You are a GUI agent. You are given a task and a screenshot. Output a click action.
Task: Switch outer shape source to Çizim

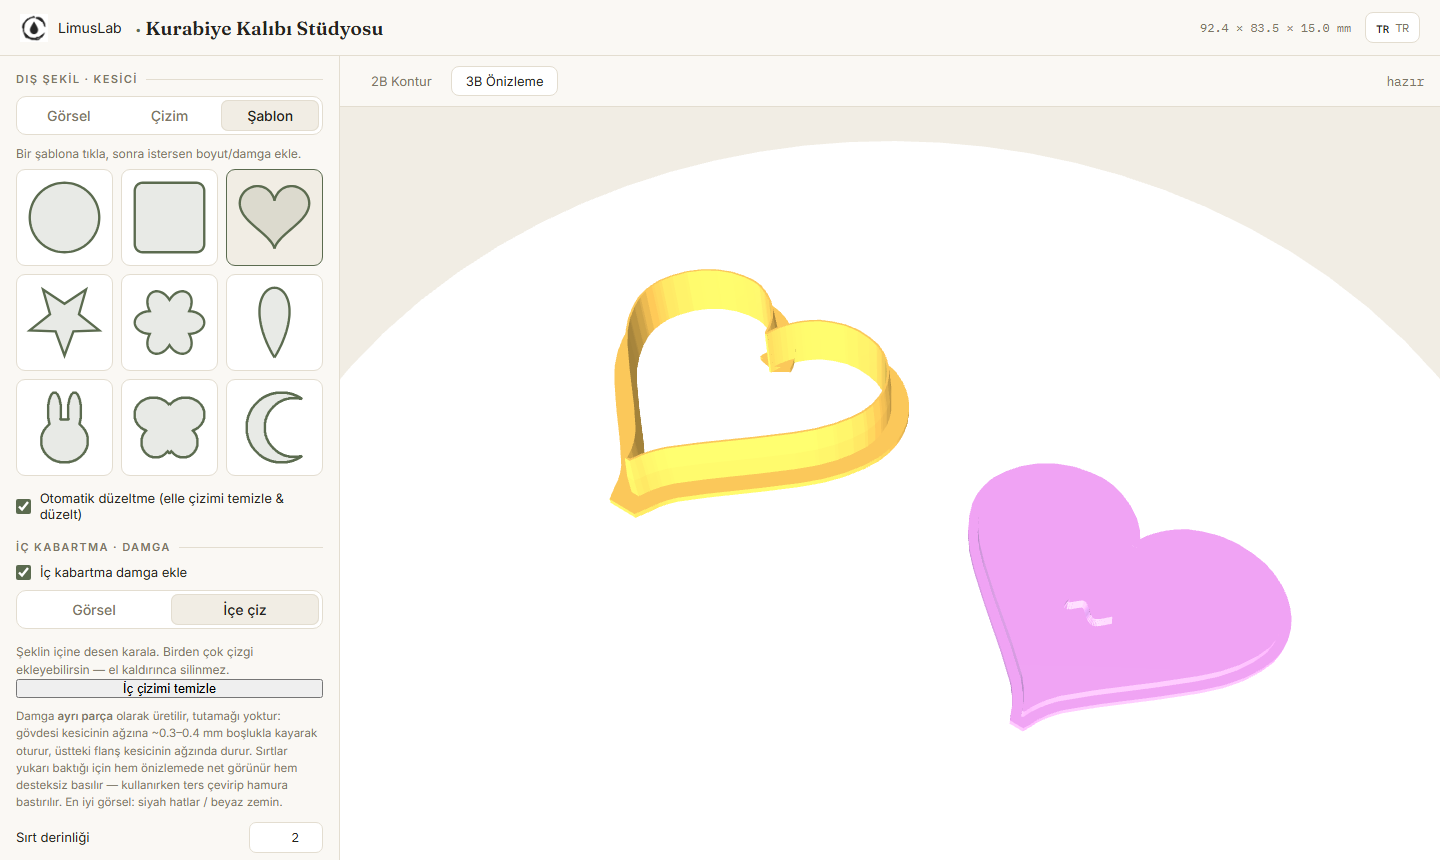(170, 116)
